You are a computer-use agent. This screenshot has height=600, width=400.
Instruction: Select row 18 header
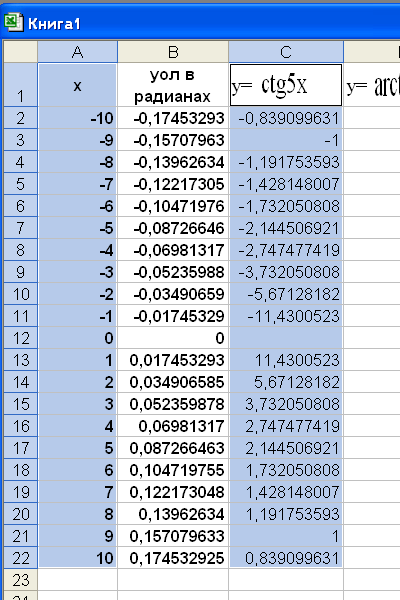[x=21, y=470]
